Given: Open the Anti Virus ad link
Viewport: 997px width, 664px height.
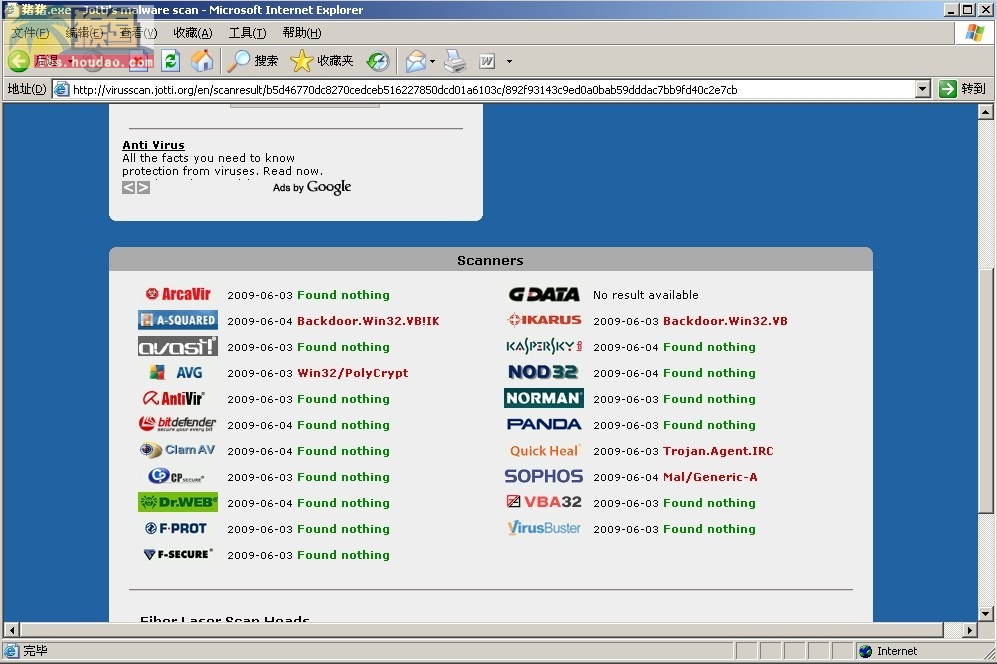Looking at the screenshot, I should point(153,145).
